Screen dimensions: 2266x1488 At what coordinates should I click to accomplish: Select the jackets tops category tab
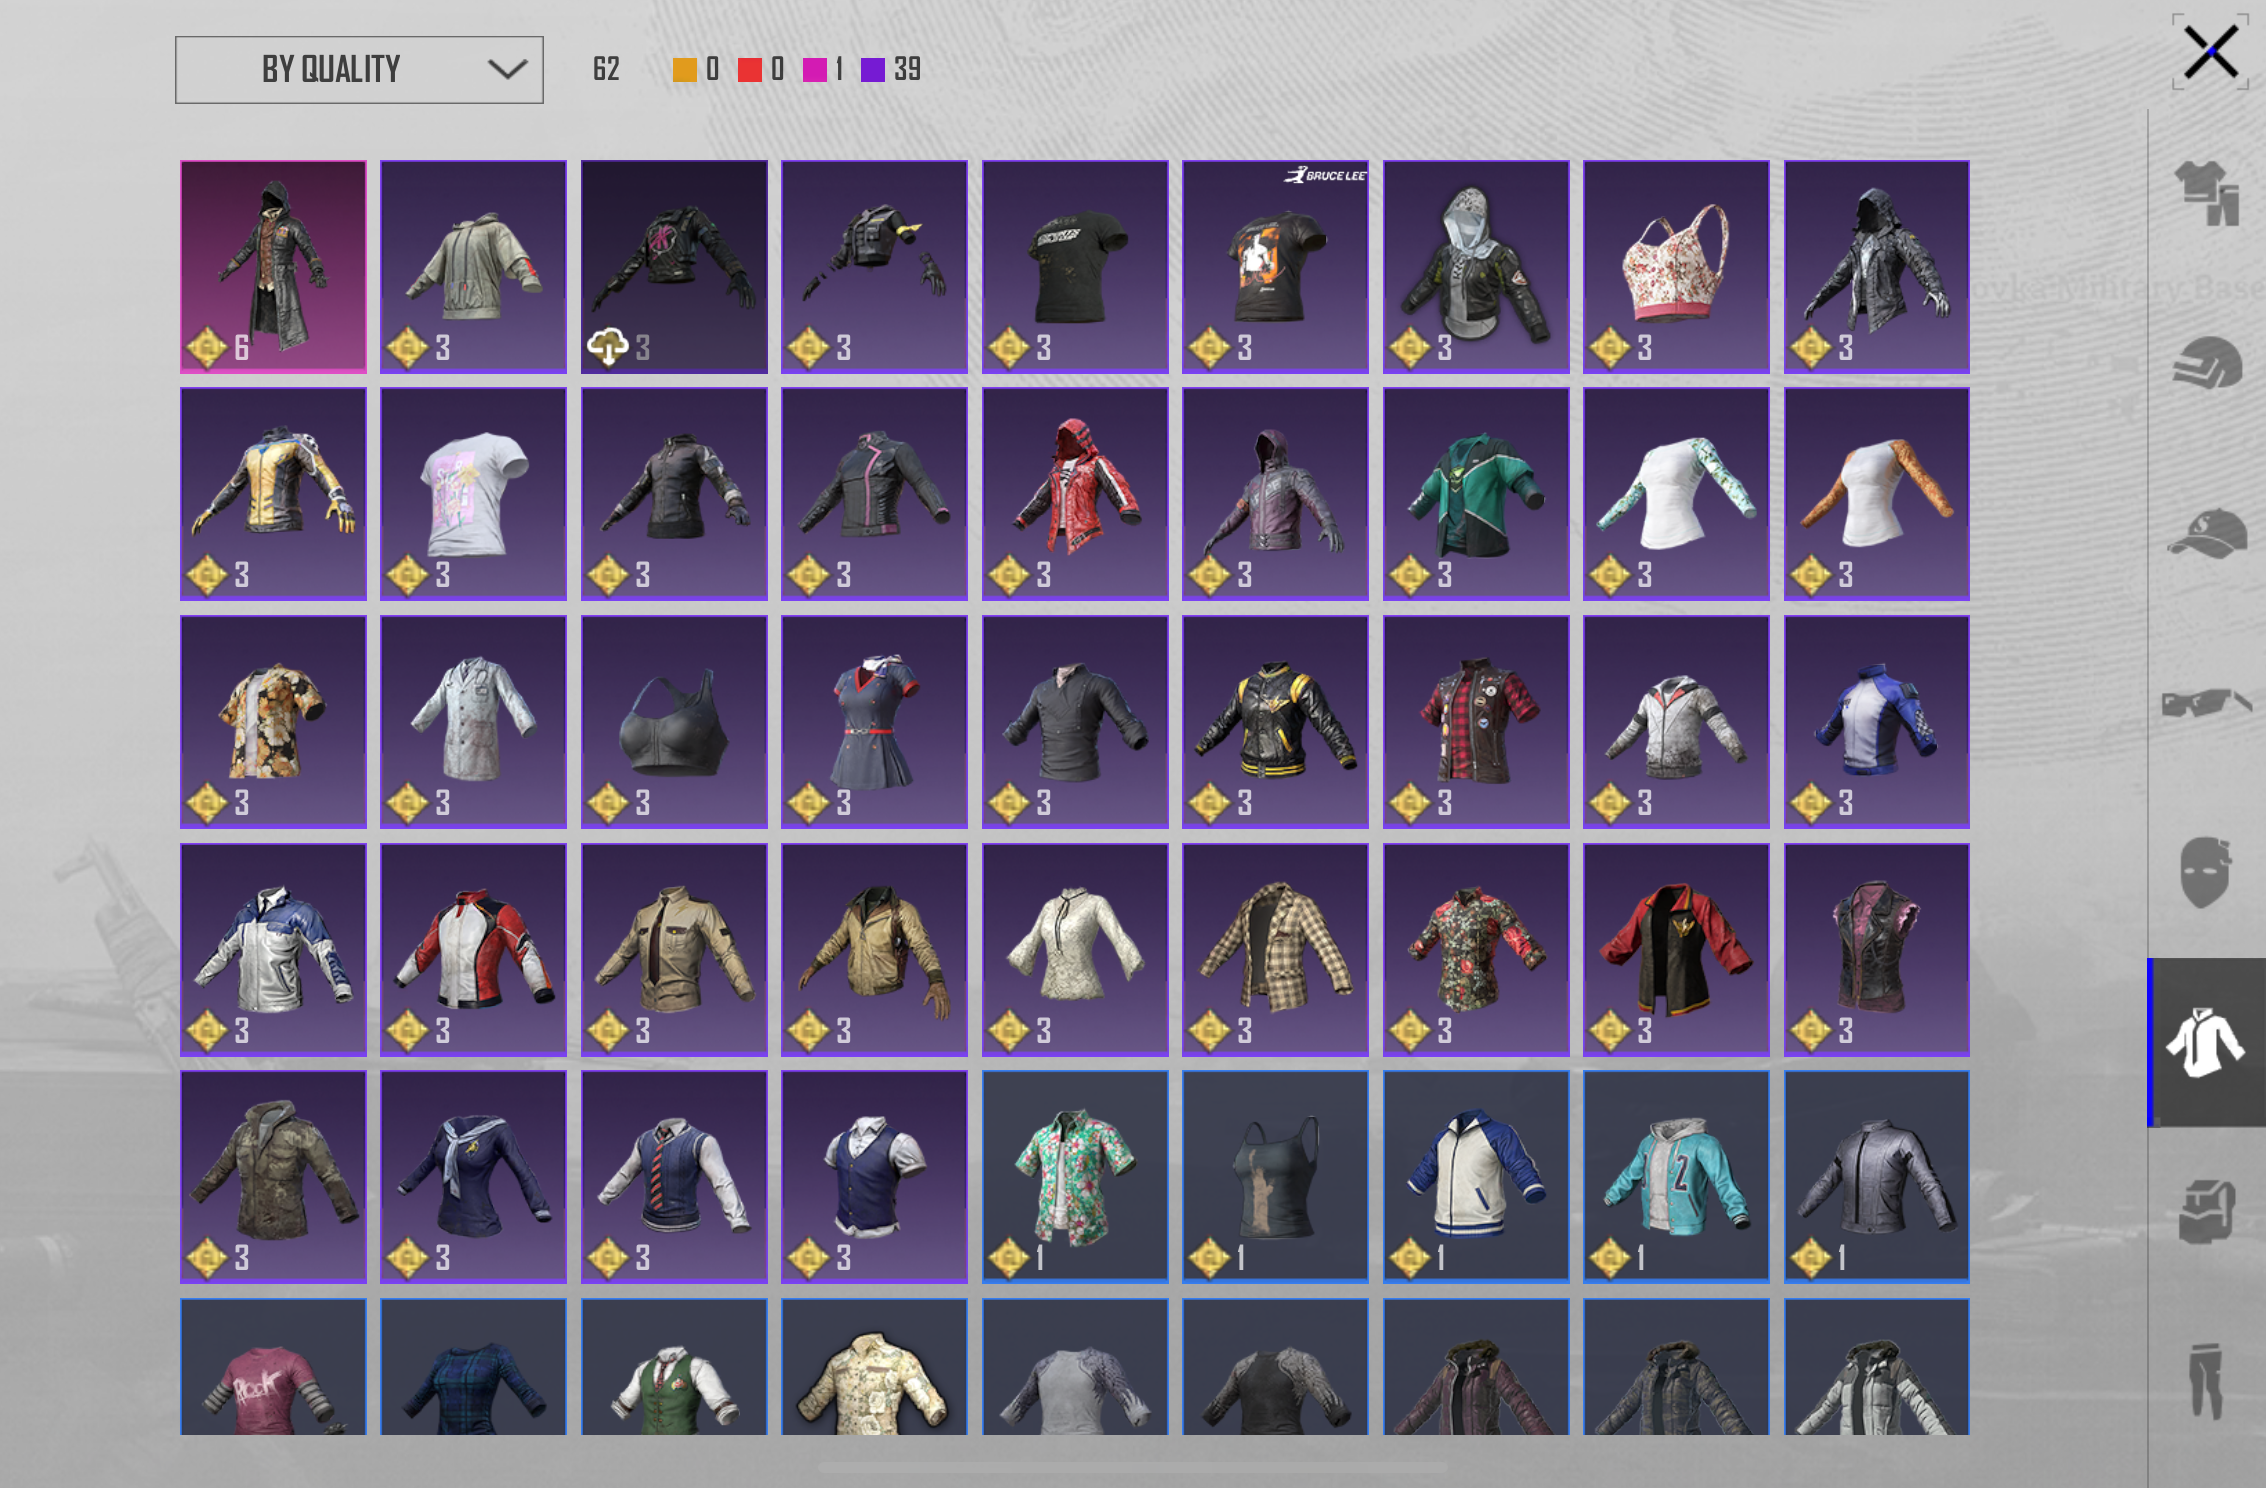(2207, 1042)
